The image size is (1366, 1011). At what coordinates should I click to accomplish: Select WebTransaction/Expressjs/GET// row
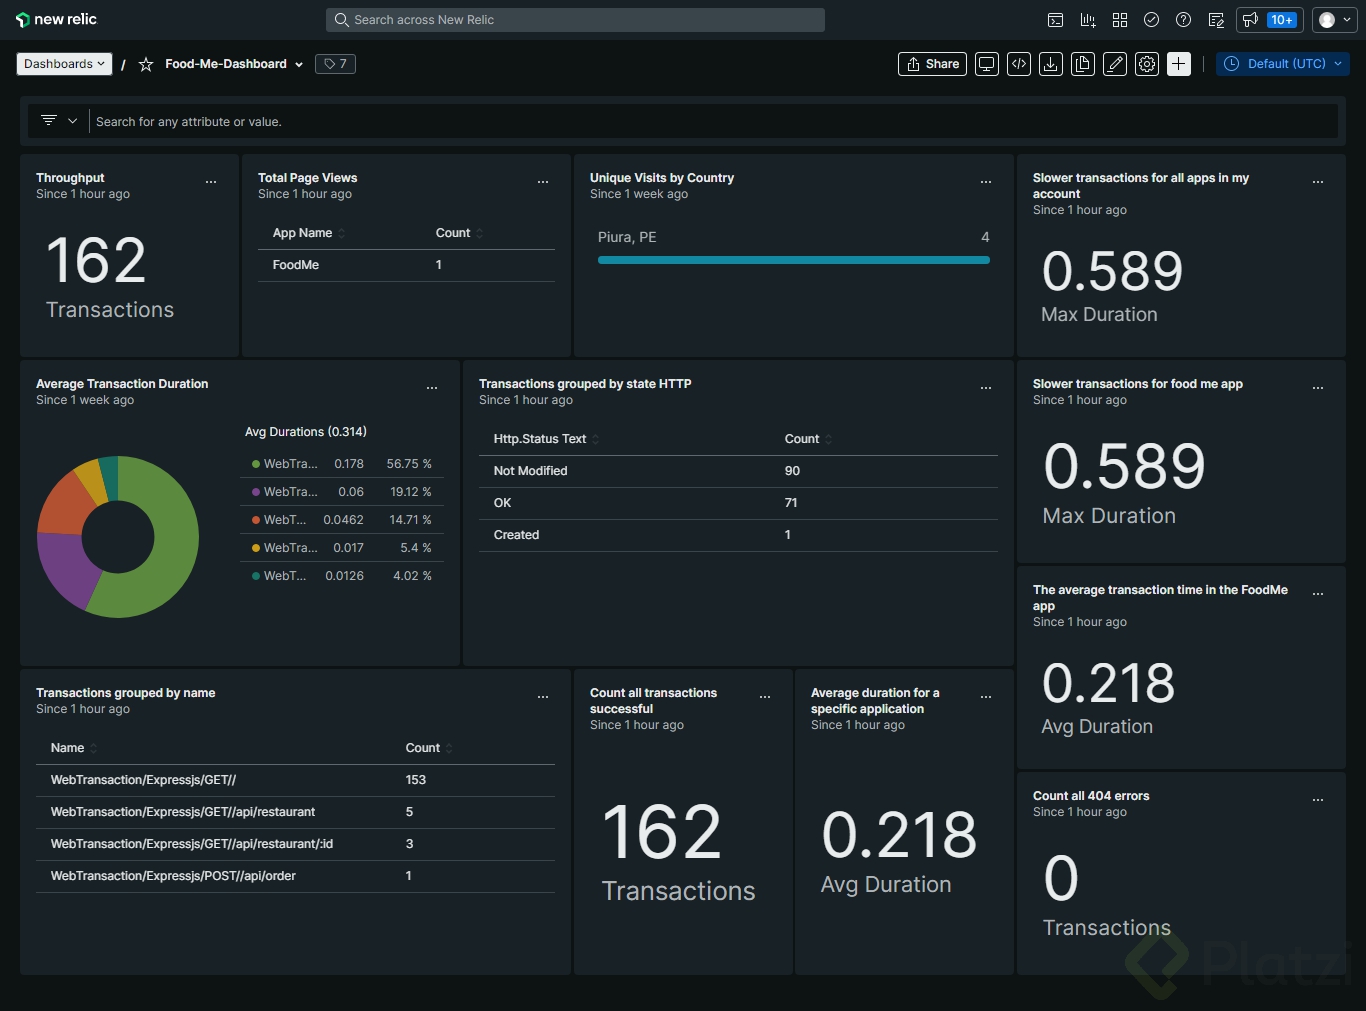pos(295,780)
